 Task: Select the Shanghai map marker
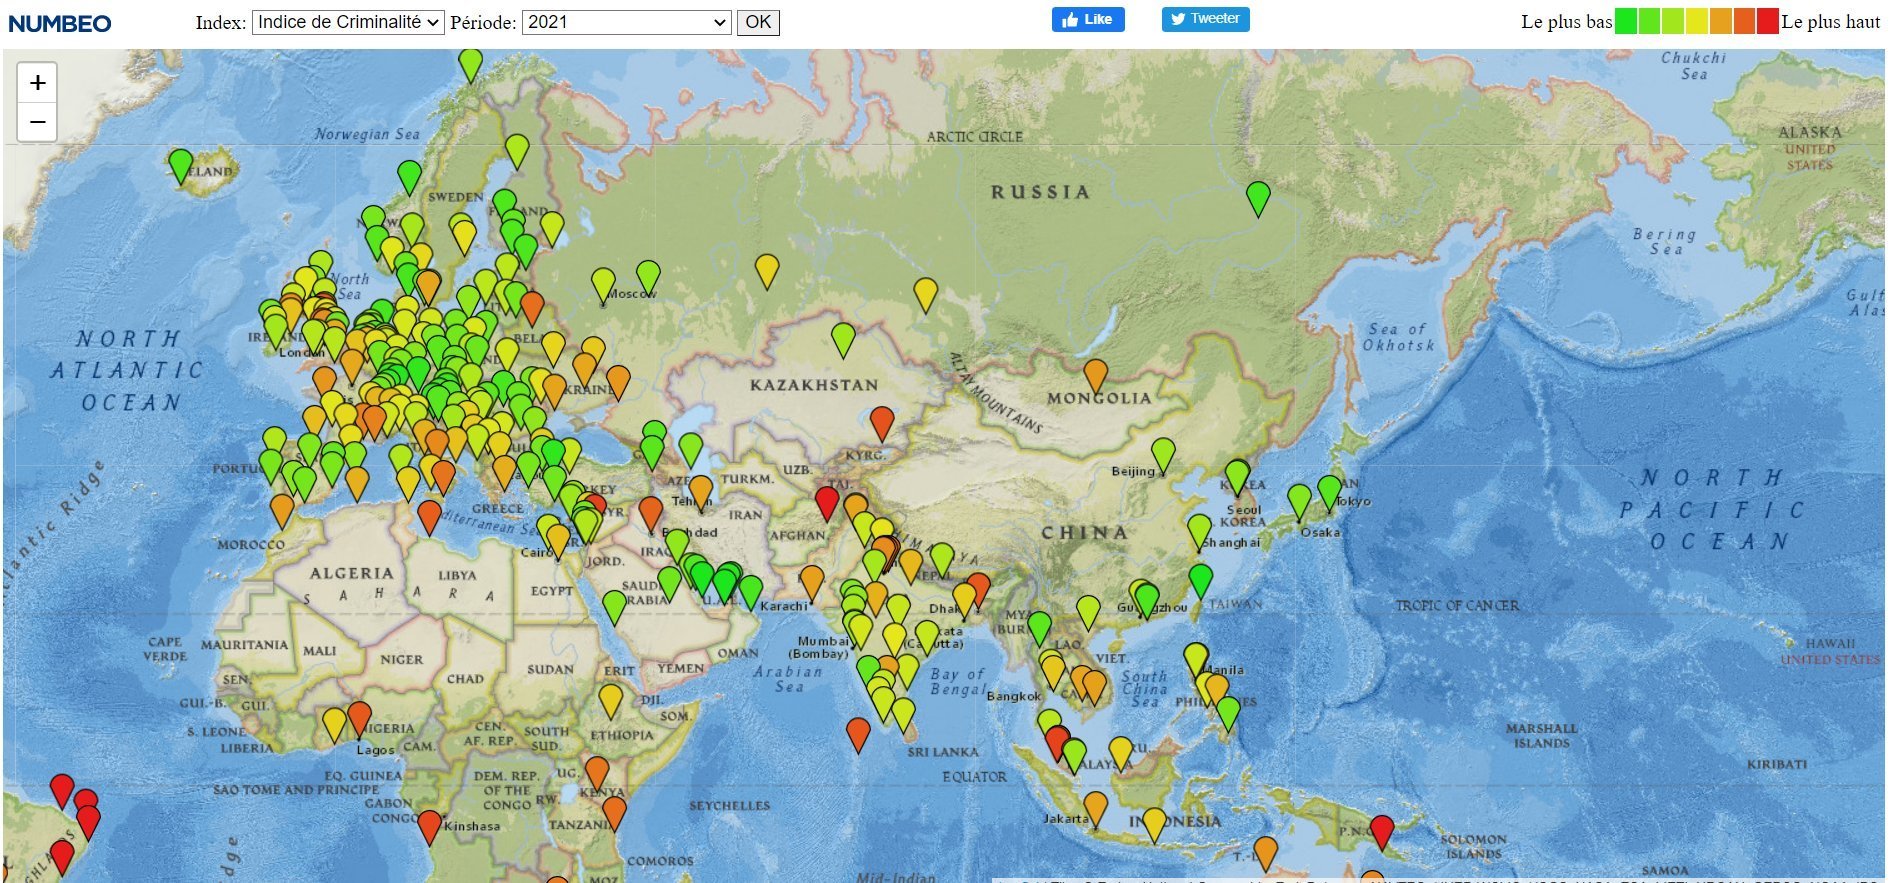(1199, 532)
